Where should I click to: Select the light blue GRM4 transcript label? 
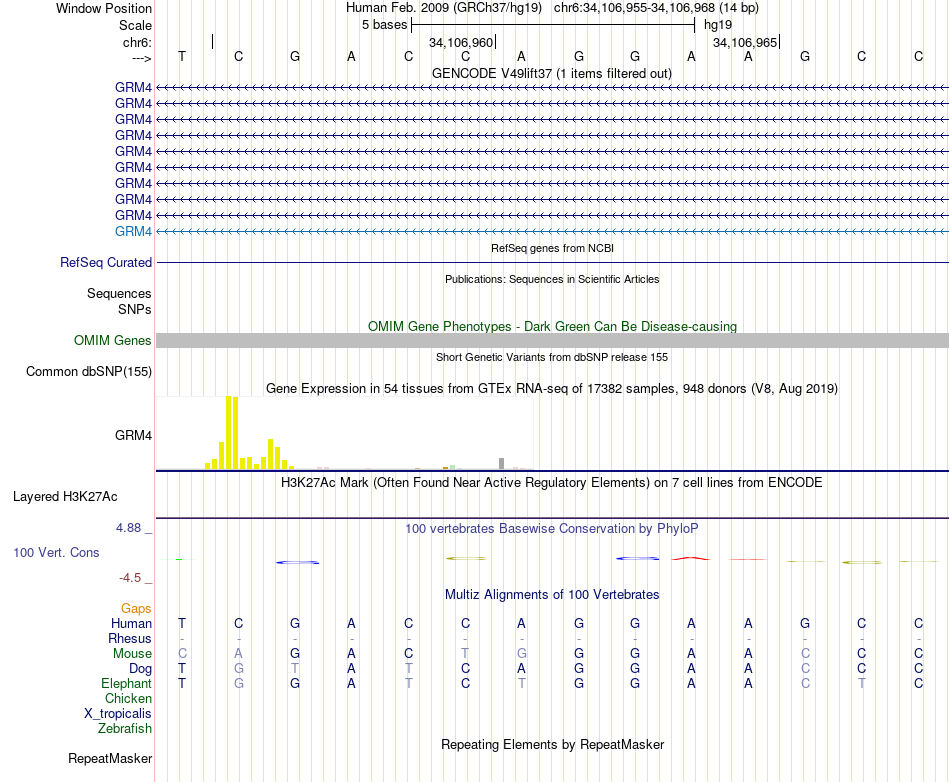coord(133,231)
